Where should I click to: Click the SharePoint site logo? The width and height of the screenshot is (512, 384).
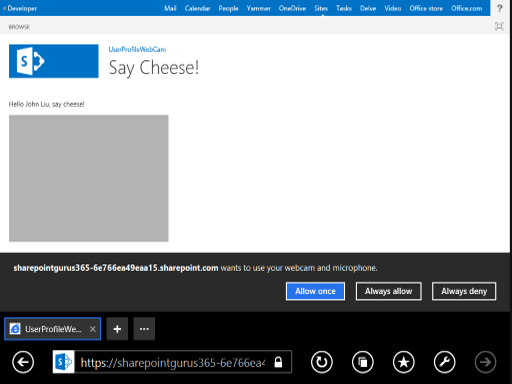click(x=54, y=61)
